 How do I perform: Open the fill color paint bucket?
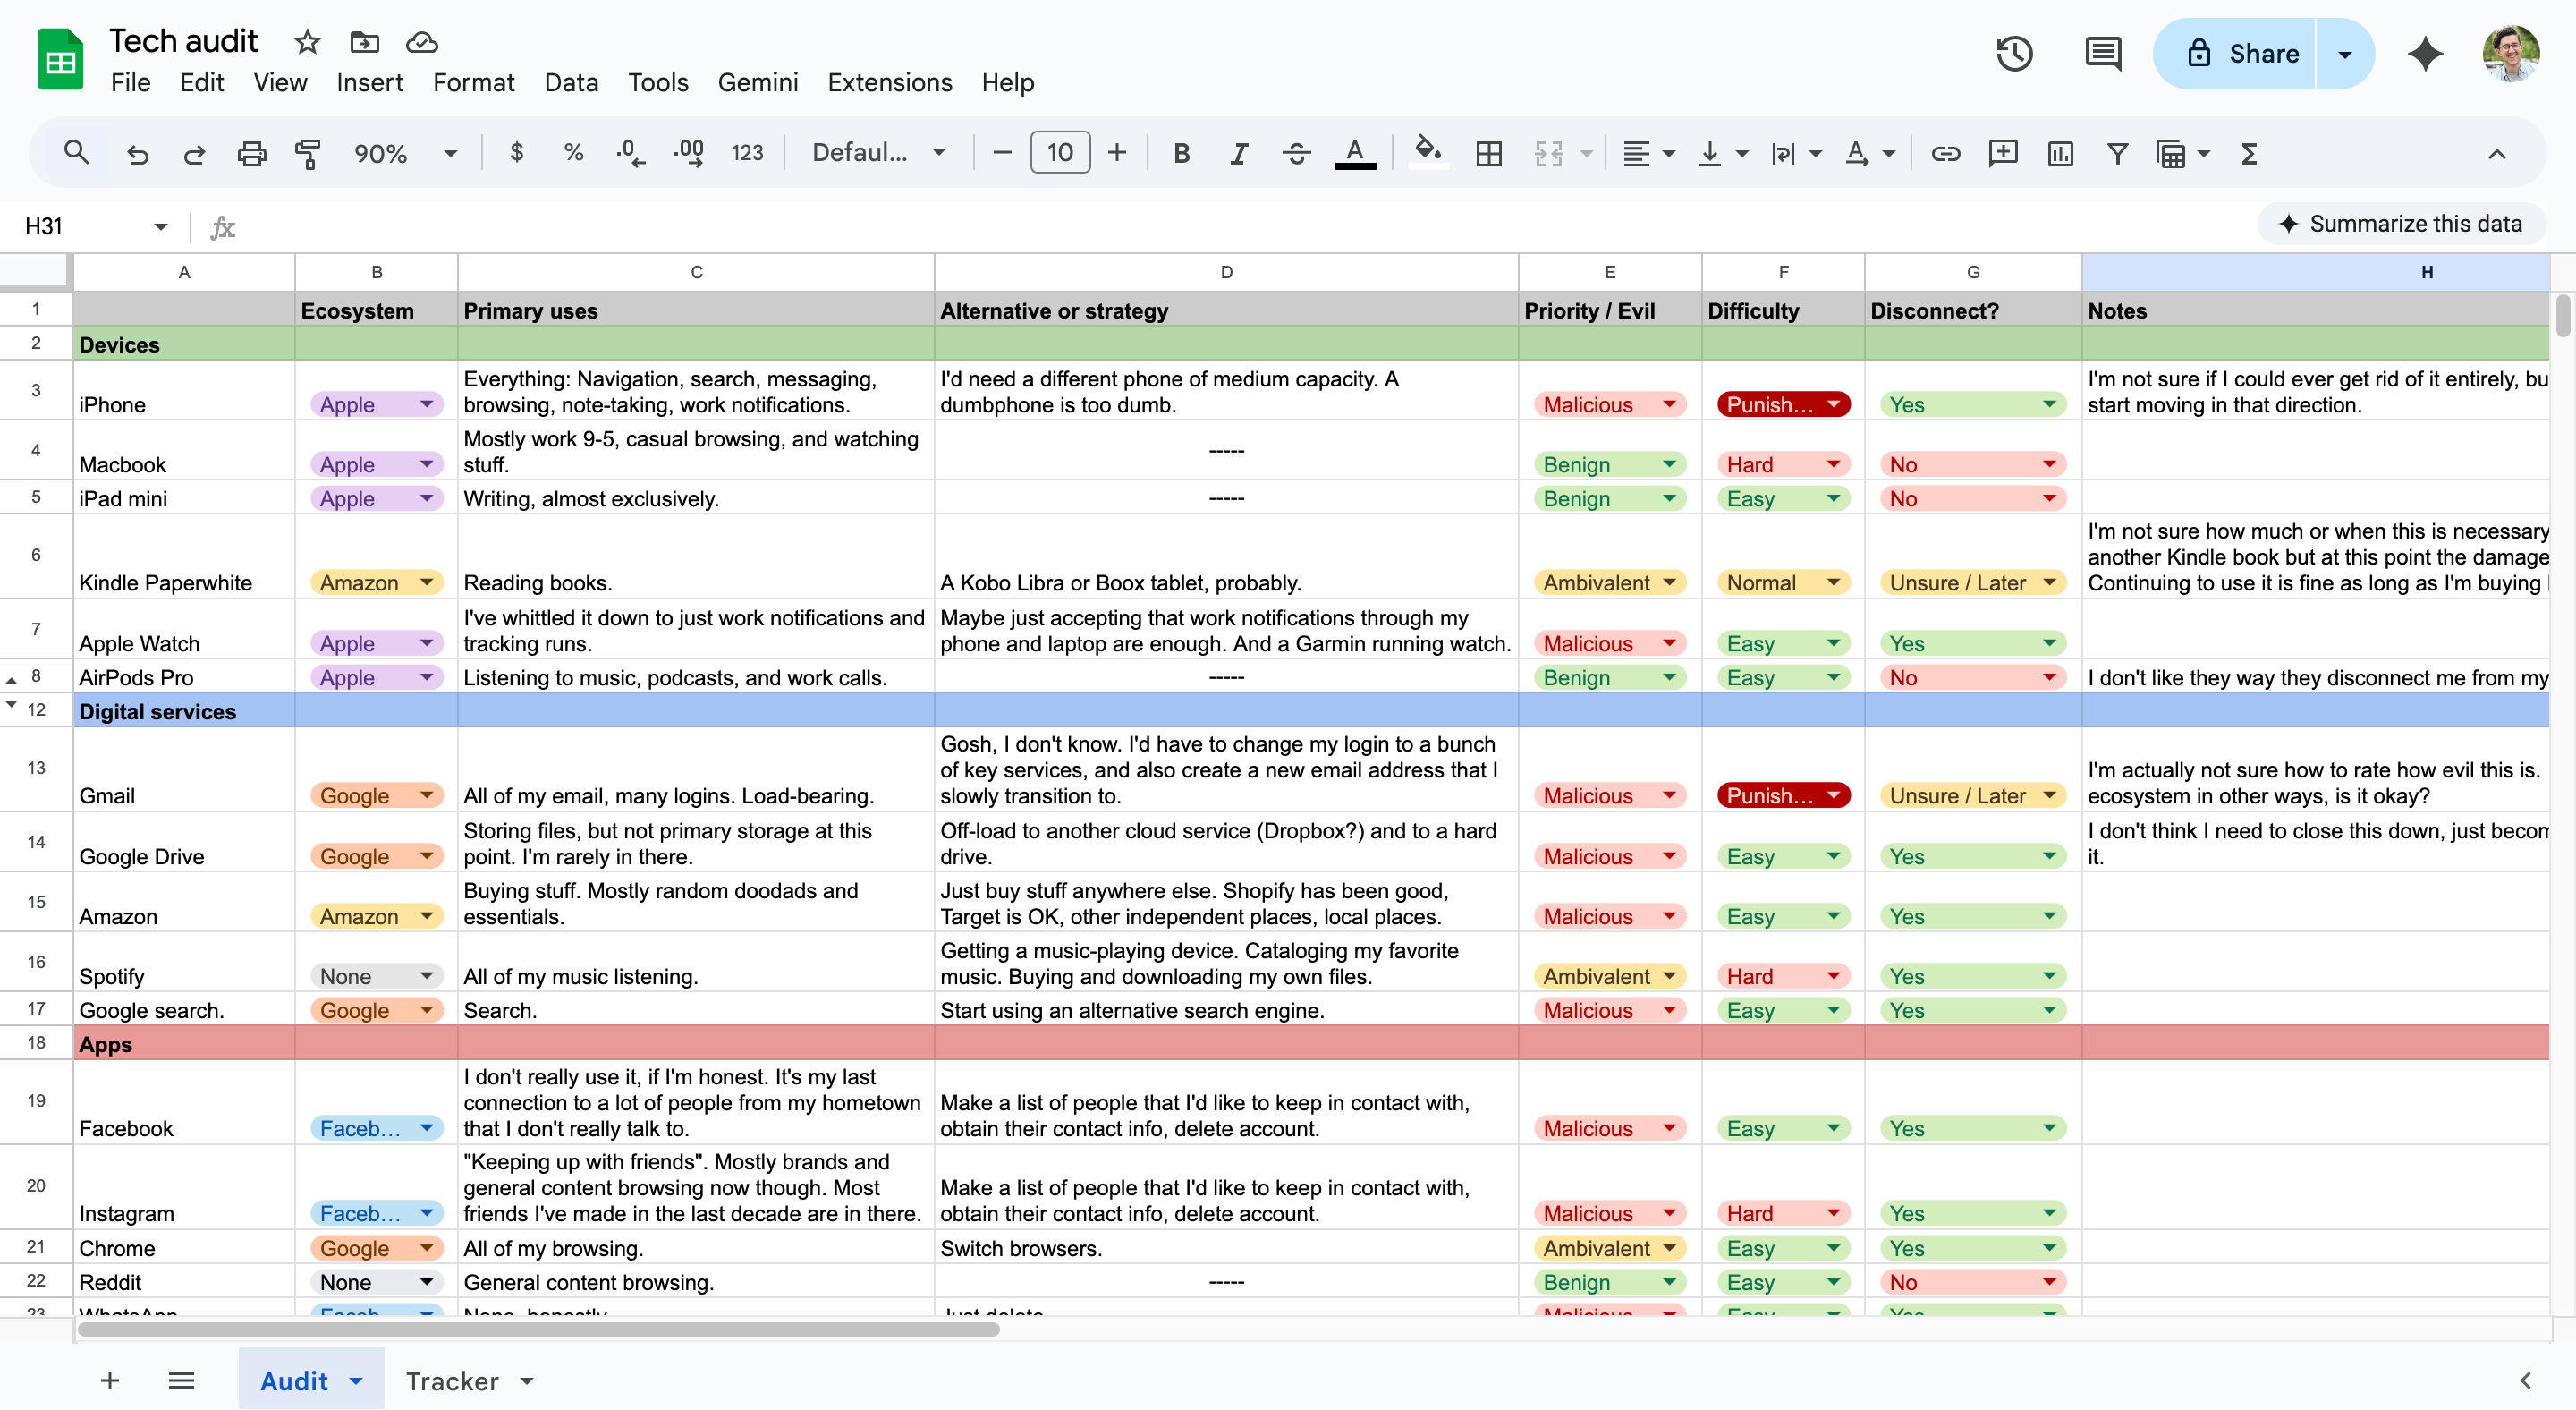click(1427, 153)
